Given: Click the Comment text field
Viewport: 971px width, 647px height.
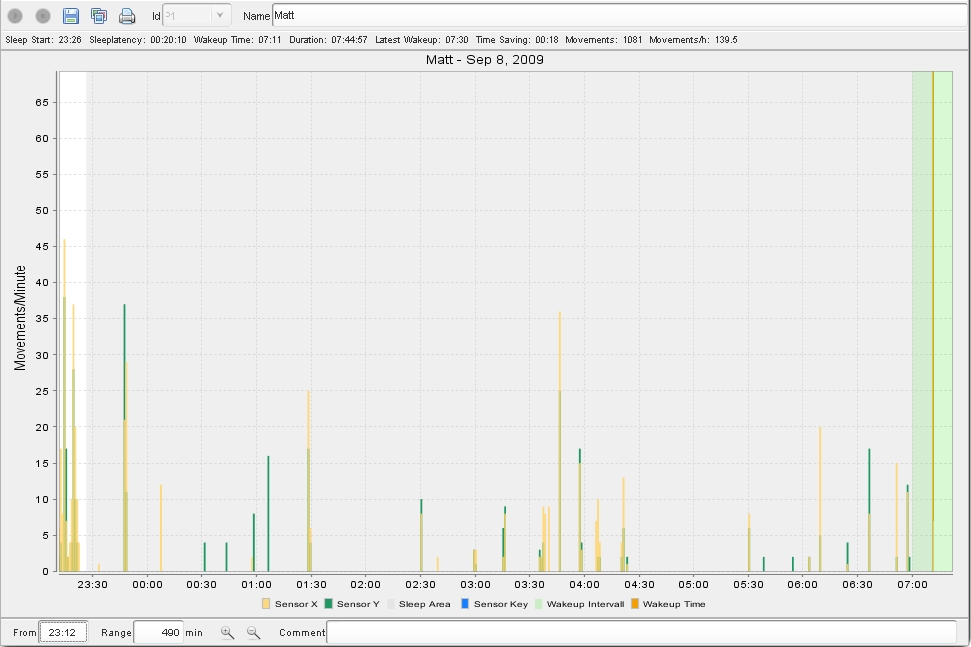Looking at the screenshot, I should [x=642, y=632].
